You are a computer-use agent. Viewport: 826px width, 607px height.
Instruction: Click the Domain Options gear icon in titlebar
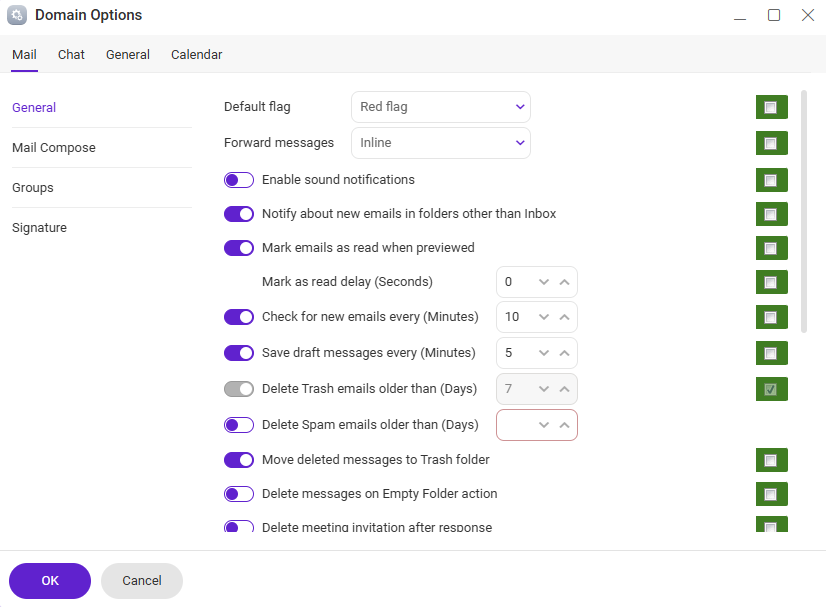[x=14, y=15]
